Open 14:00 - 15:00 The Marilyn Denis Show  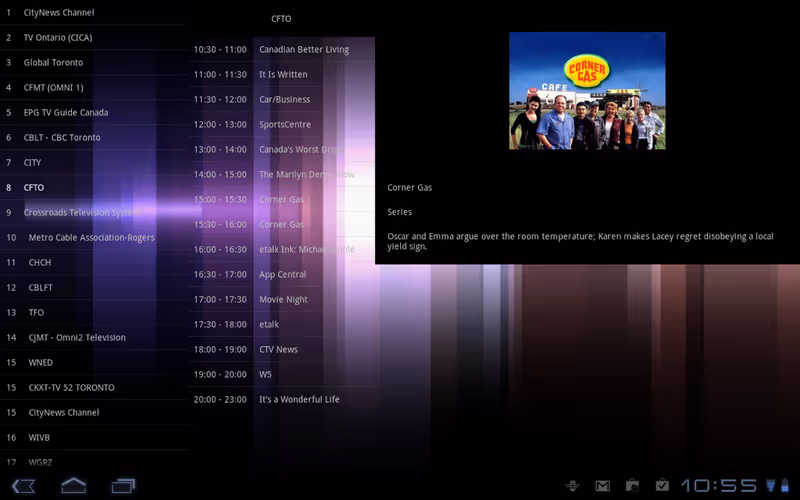point(281,174)
